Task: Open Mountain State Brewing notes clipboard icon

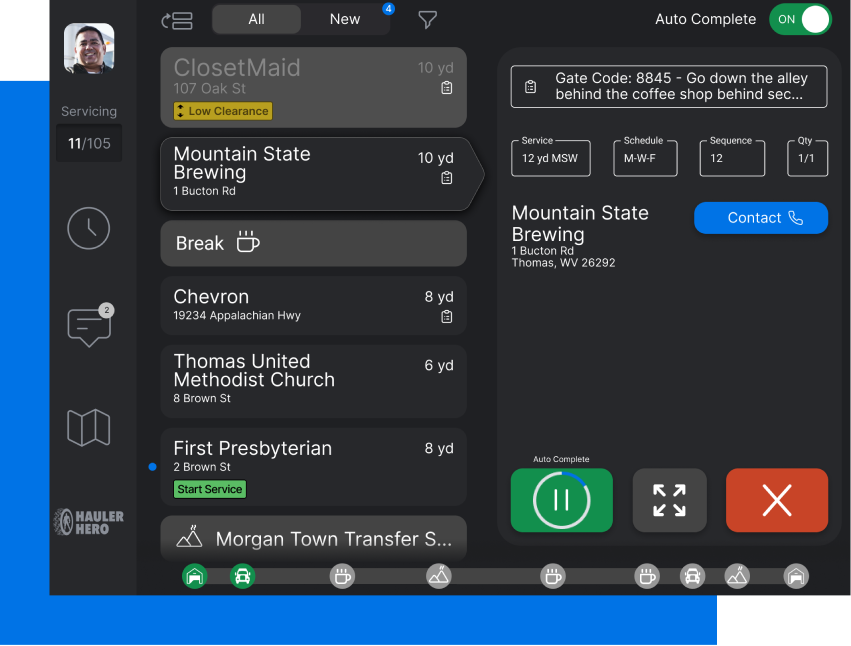Action: tap(447, 178)
